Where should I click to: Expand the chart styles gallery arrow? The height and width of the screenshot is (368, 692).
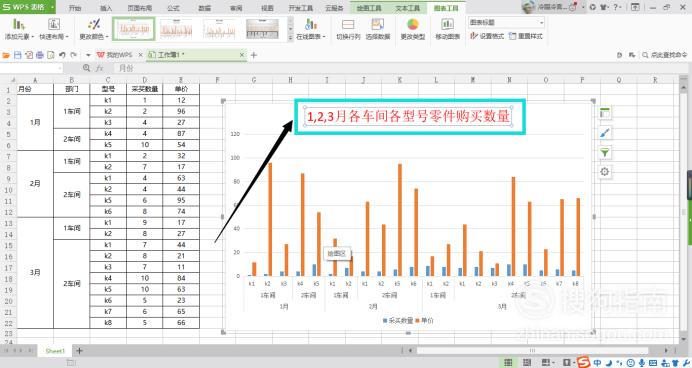[x=290, y=38]
